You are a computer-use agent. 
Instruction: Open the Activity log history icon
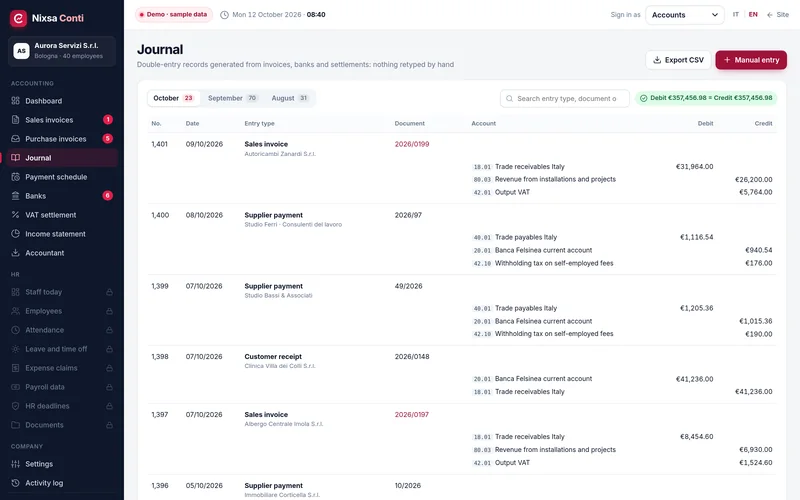[15, 483]
